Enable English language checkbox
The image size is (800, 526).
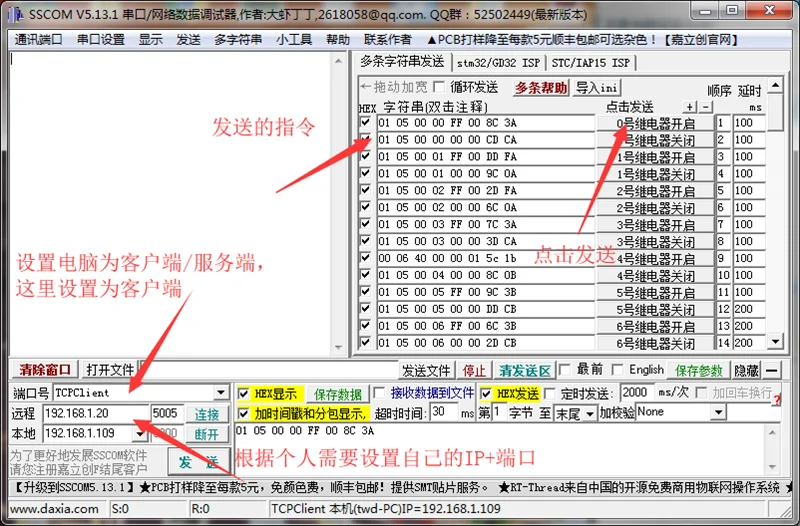pos(617,369)
